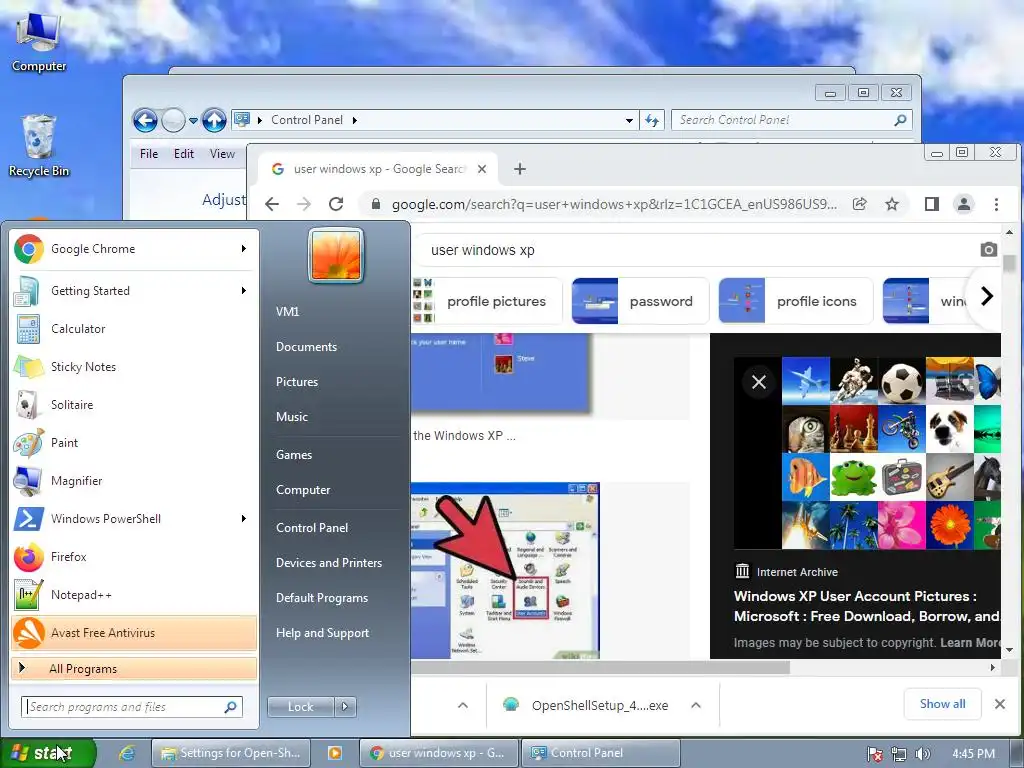The width and height of the screenshot is (1024, 768).
Task: Open the Recycle Bin desktop icon
Action: click(x=39, y=146)
